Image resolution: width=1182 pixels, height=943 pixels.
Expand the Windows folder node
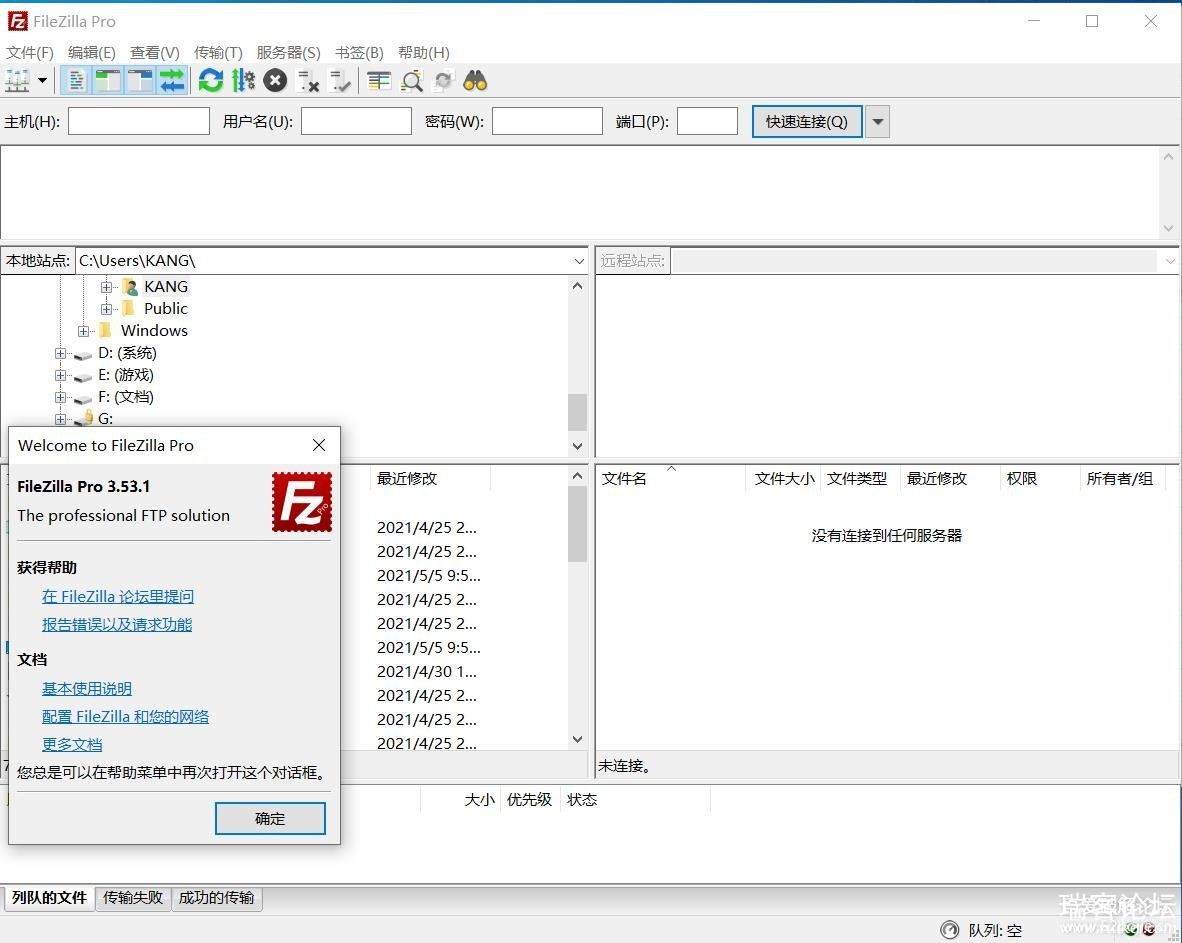83,331
